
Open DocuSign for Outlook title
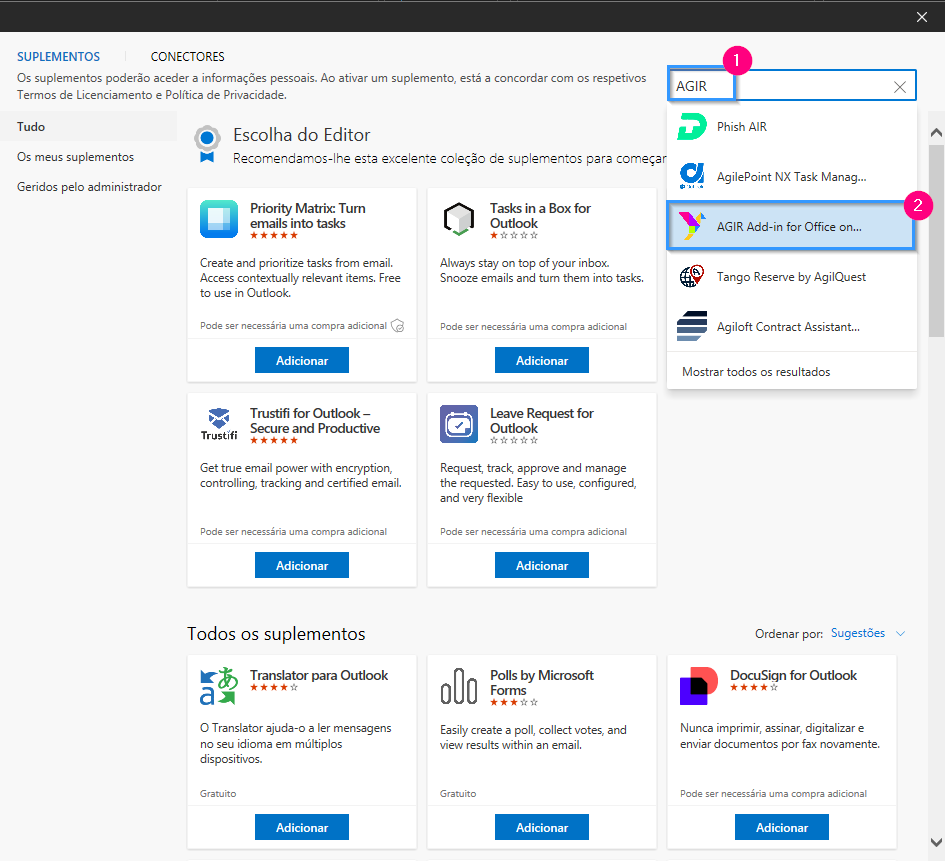pos(793,675)
